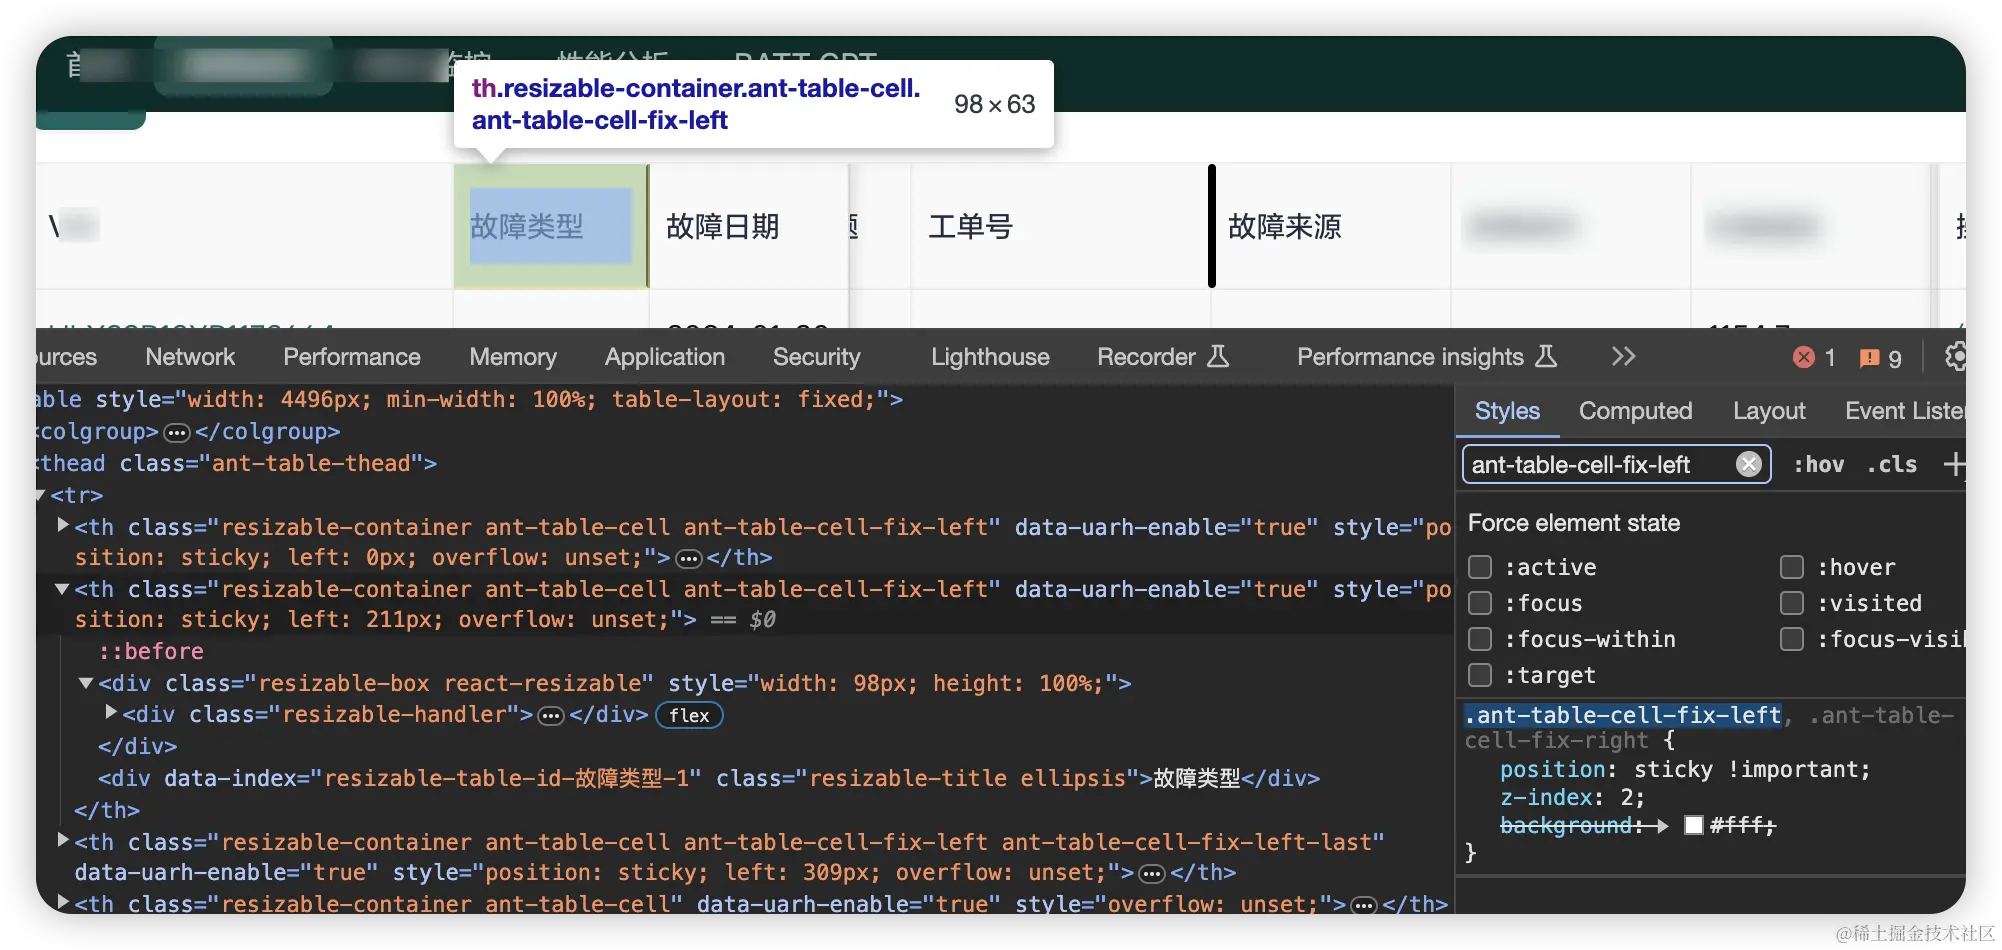The width and height of the screenshot is (2002, 950).
Task: Collapse the resizable-box react-resizable div
Action: 86,683
